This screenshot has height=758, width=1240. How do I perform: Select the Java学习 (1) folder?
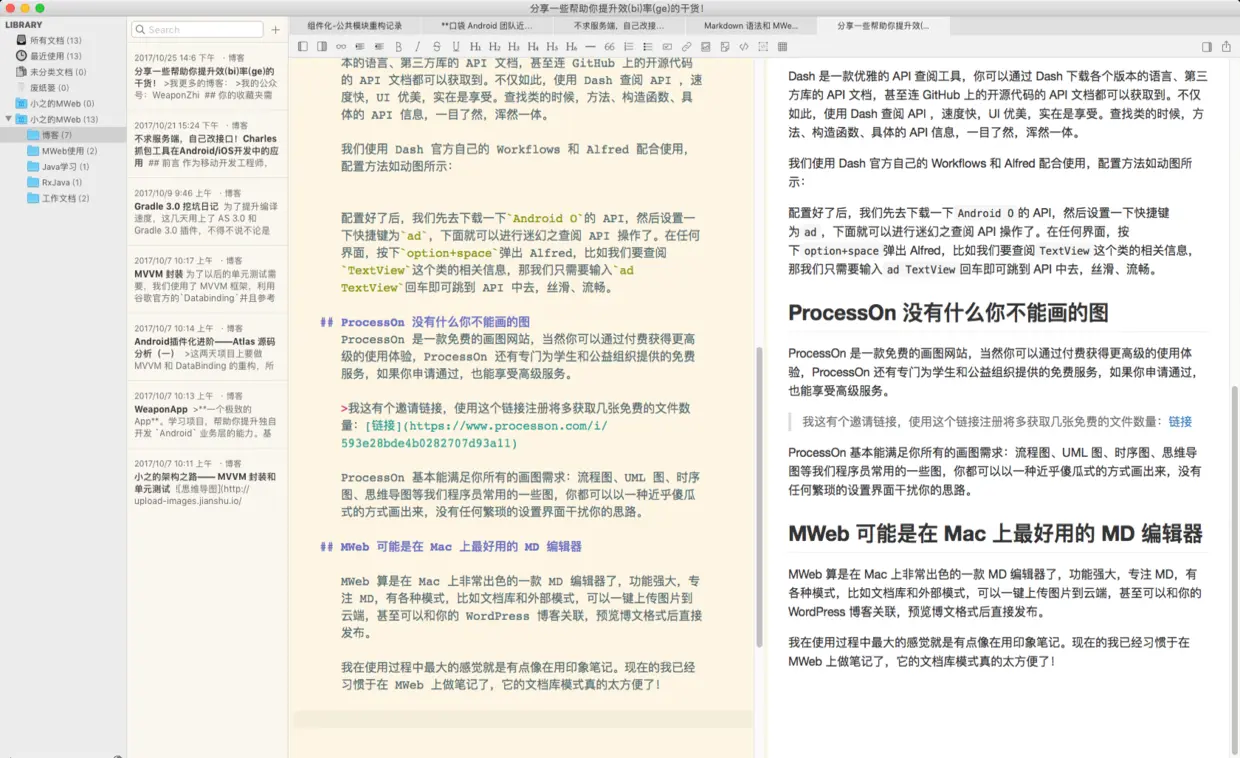coord(58,167)
